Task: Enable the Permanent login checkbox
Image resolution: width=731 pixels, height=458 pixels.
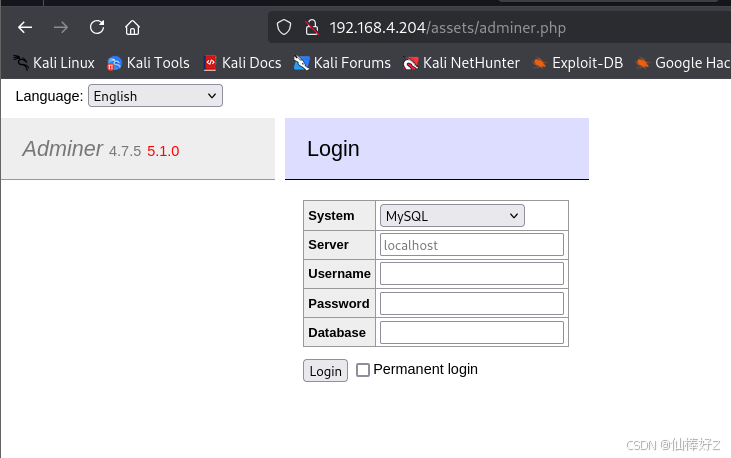Action: point(363,370)
